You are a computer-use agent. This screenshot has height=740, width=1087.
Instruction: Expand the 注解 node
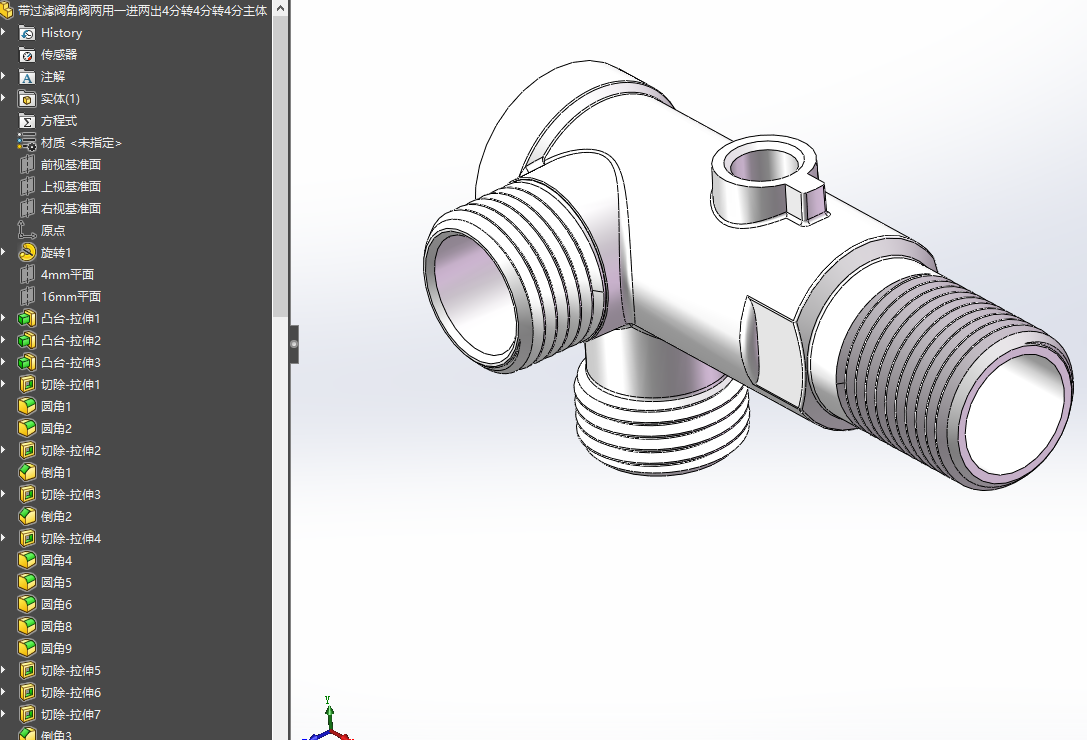click(3, 77)
